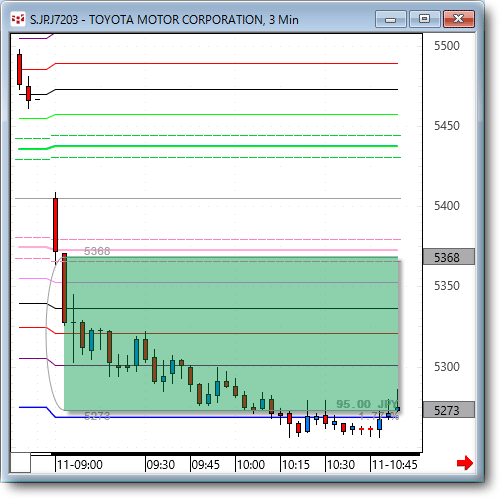
Task: Click the 95.00 JPY measurement text
Action: pos(367,404)
